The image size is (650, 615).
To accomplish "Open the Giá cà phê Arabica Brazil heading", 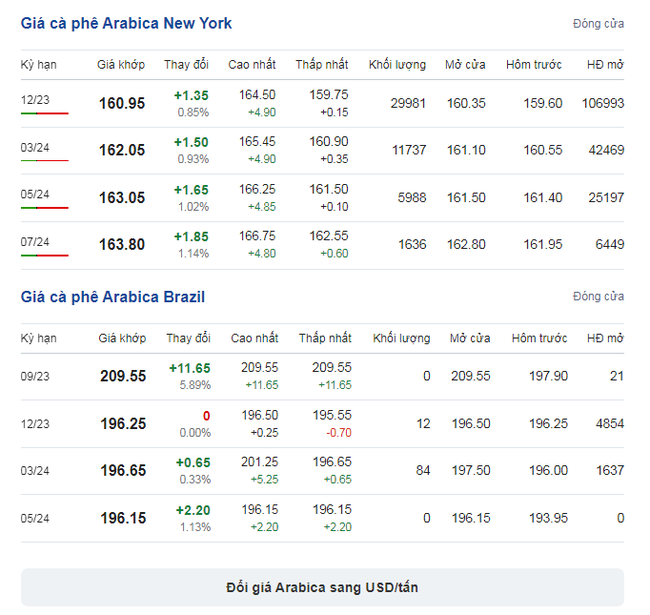I will pos(113,297).
